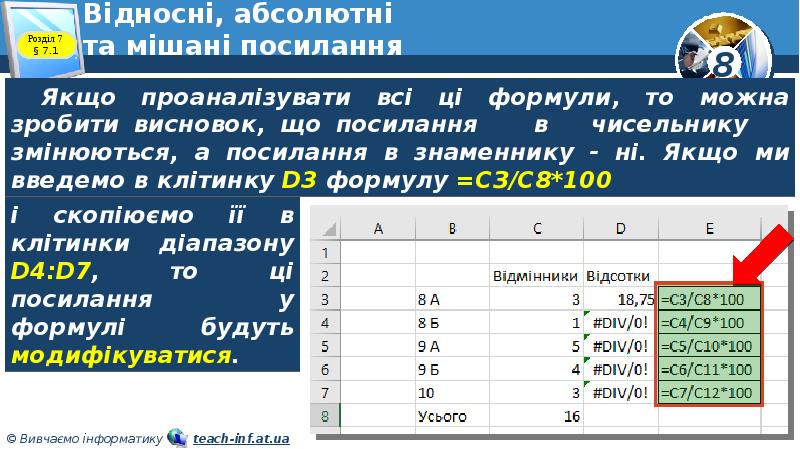Click the #DIV/0! cell in row 5

click(x=619, y=346)
